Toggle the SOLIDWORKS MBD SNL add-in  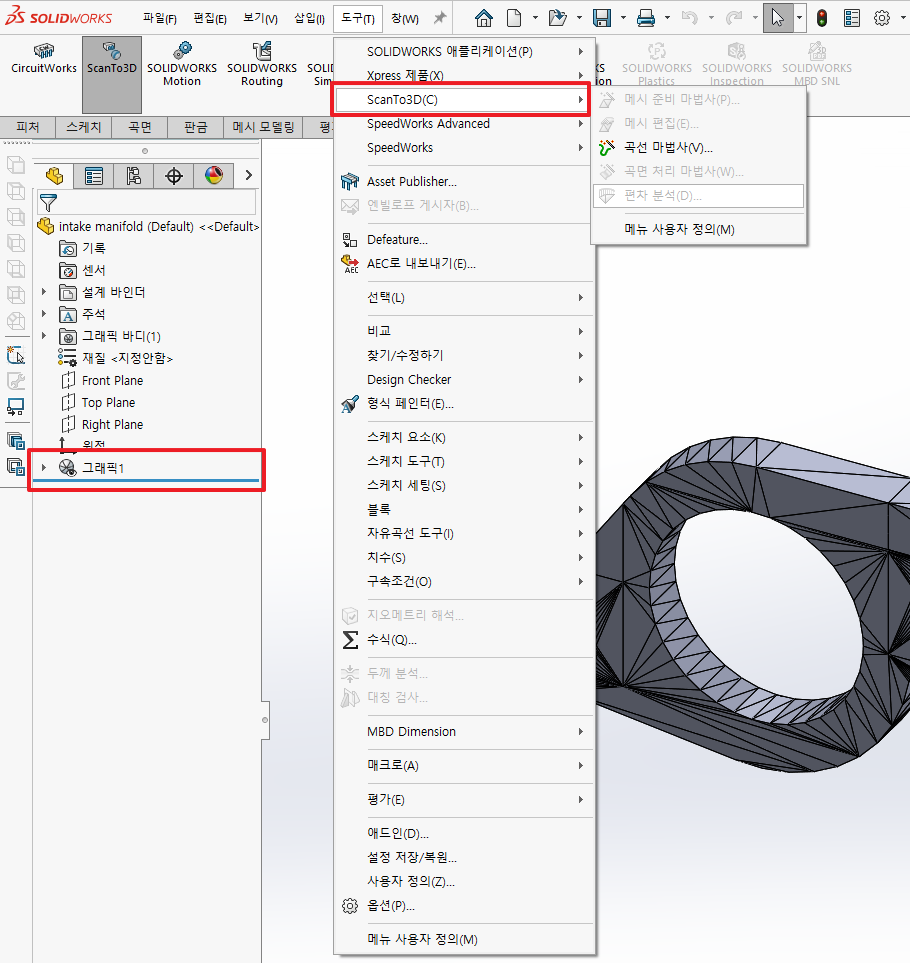tap(817, 64)
